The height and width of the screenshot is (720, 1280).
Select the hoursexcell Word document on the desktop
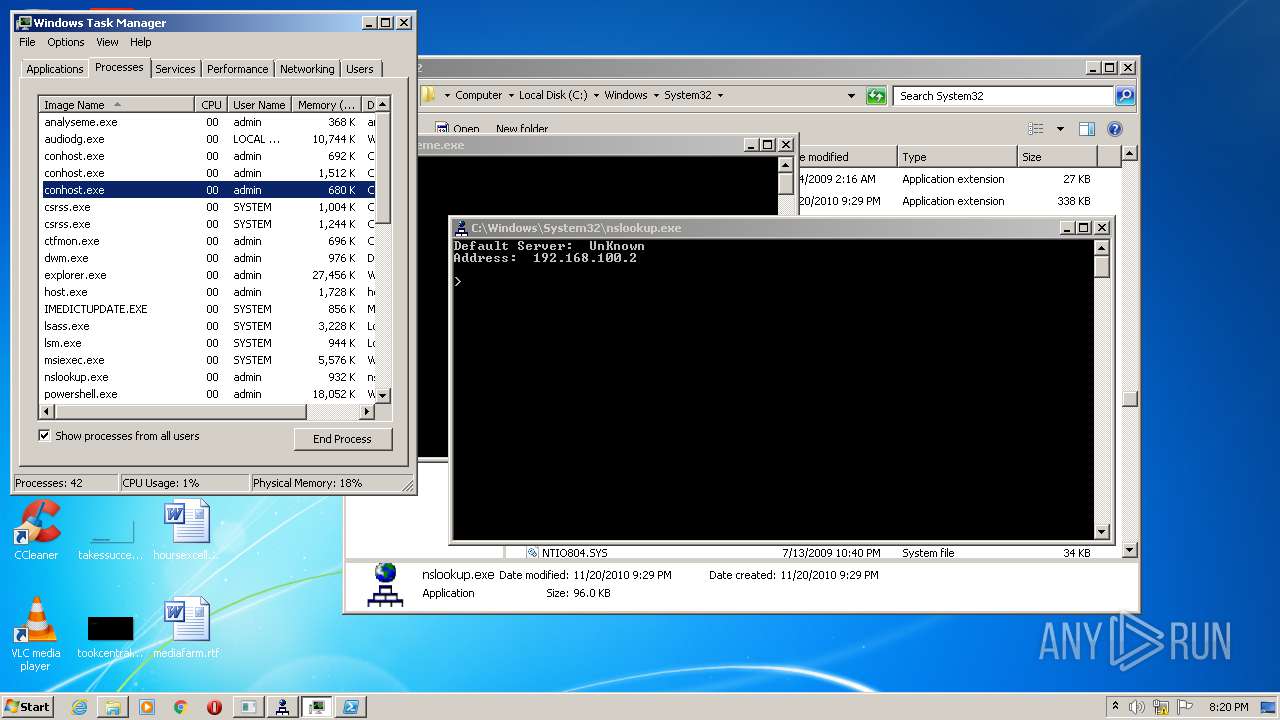click(x=186, y=530)
